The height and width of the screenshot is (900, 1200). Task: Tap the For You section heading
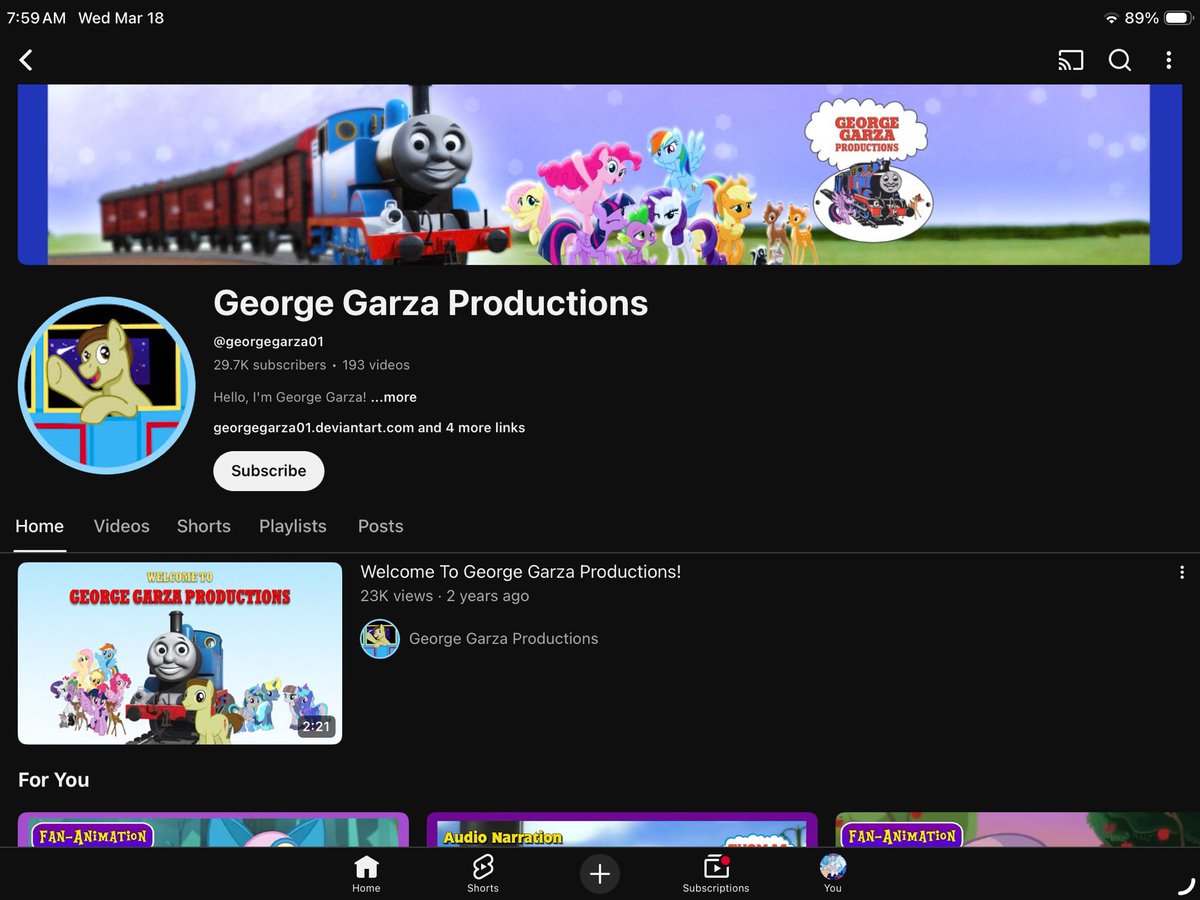pos(54,780)
